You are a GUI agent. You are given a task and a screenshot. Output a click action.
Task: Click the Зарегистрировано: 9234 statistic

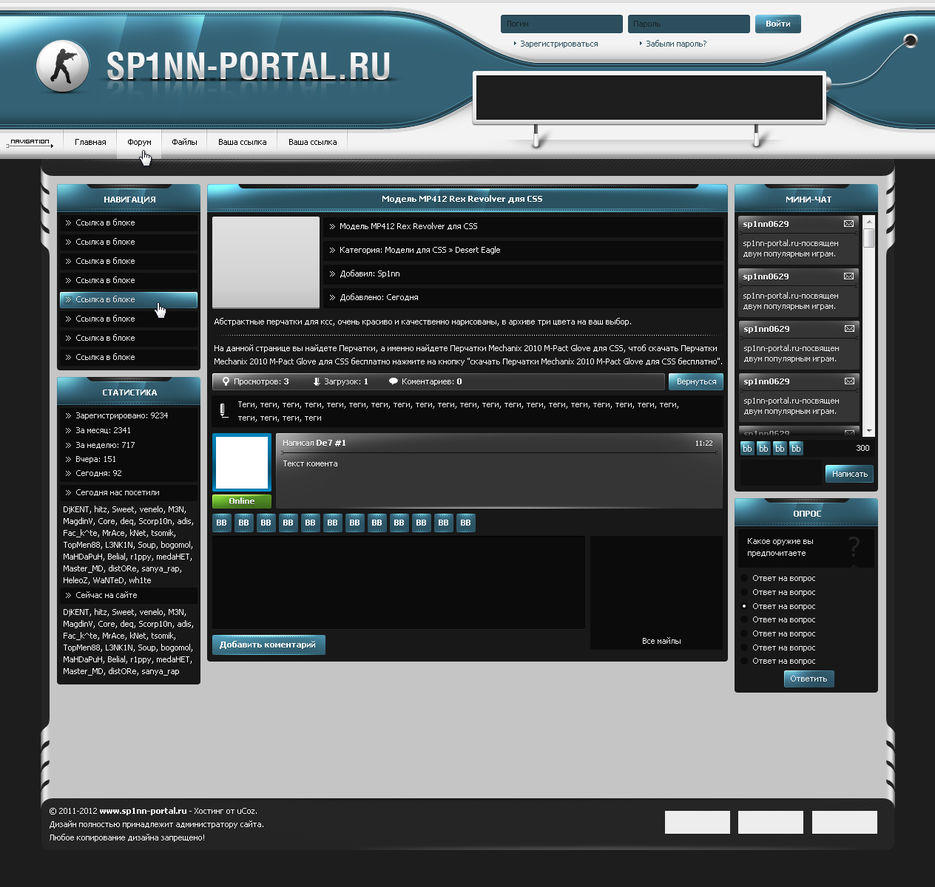click(122, 415)
